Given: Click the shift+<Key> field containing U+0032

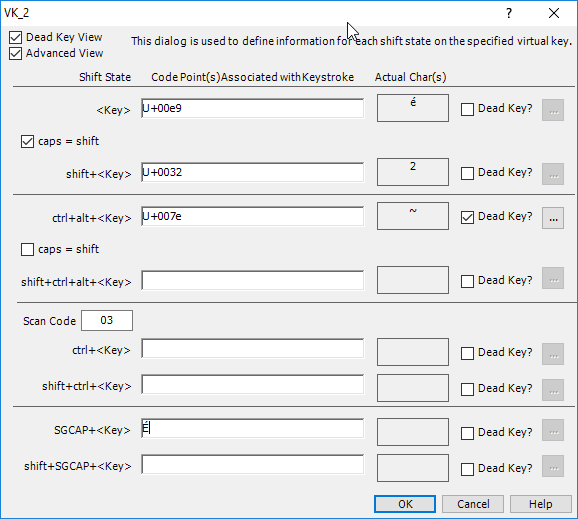Looking at the screenshot, I should pyautogui.click(x=253, y=172).
